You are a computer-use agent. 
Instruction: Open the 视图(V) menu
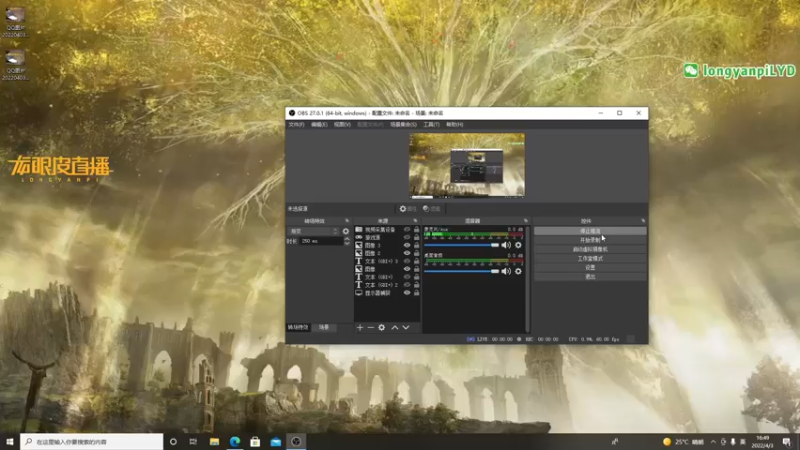coord(342,124)
